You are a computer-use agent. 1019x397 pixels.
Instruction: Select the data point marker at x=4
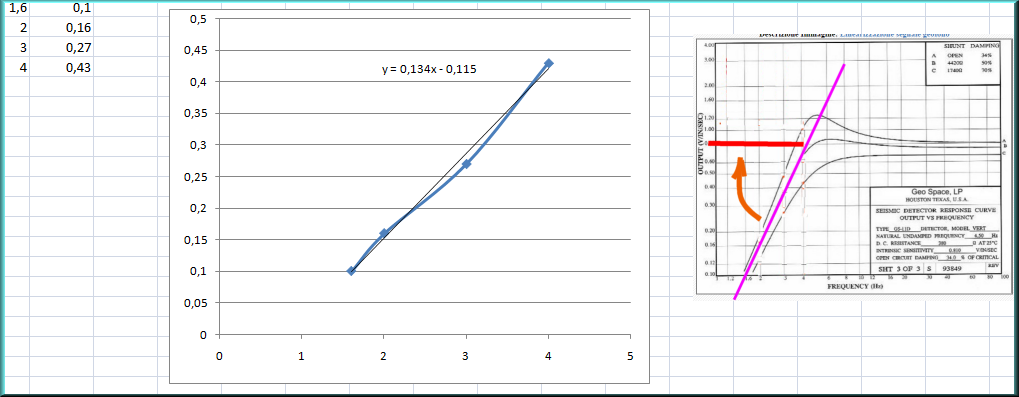(548, 63)
